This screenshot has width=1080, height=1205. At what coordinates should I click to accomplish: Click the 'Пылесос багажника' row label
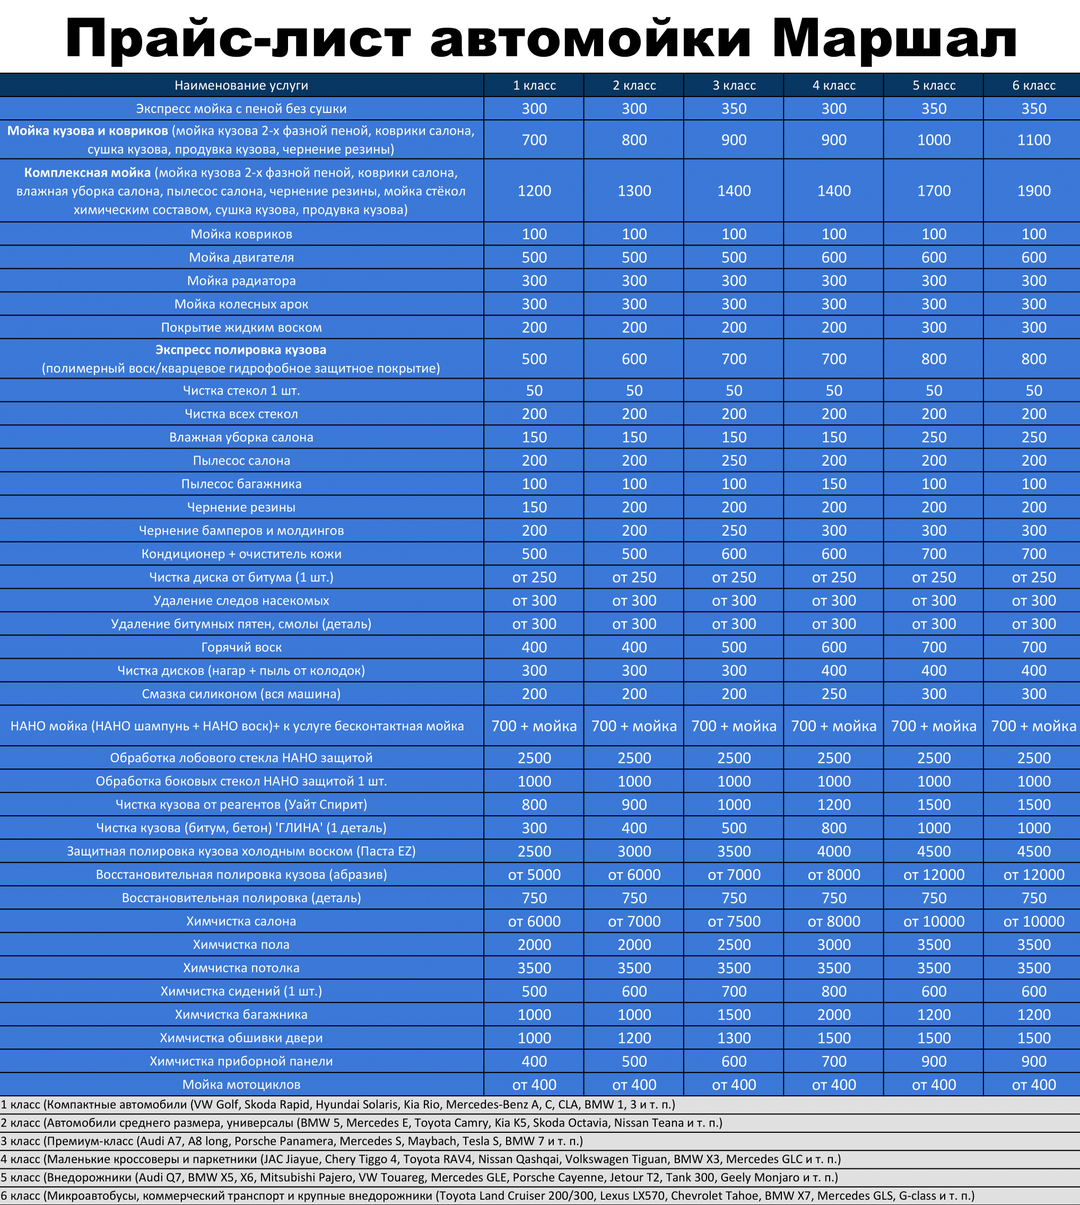pyautogui.click(x=241, y=484)
